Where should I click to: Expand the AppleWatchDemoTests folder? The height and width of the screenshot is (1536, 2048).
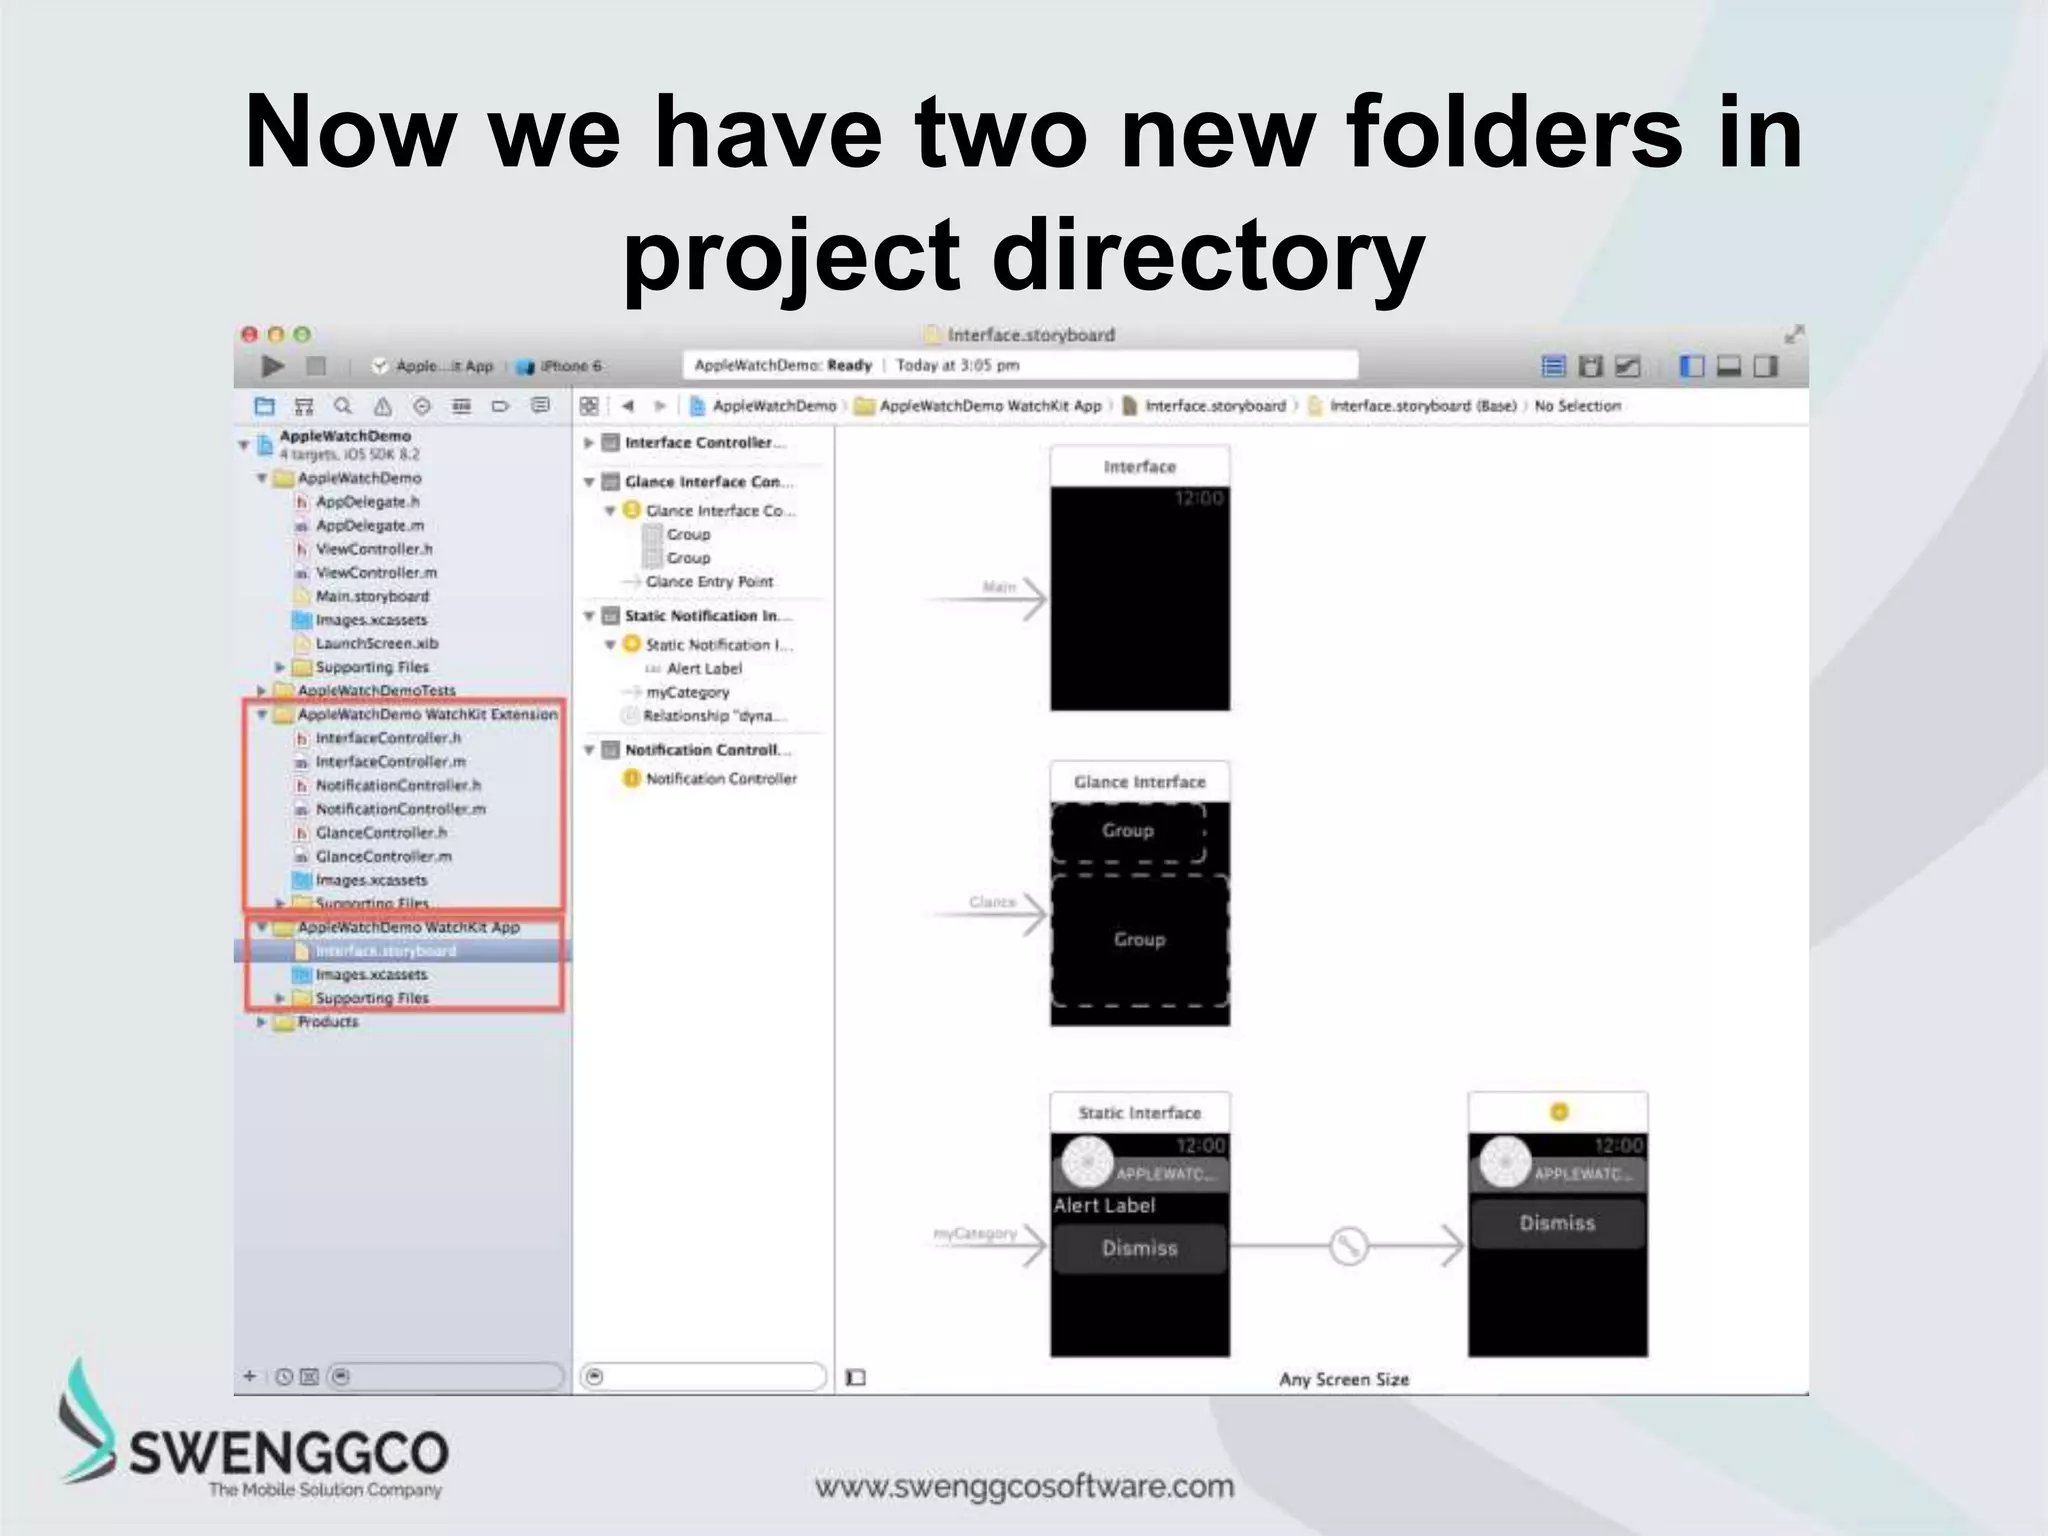(x=262, y=691)
